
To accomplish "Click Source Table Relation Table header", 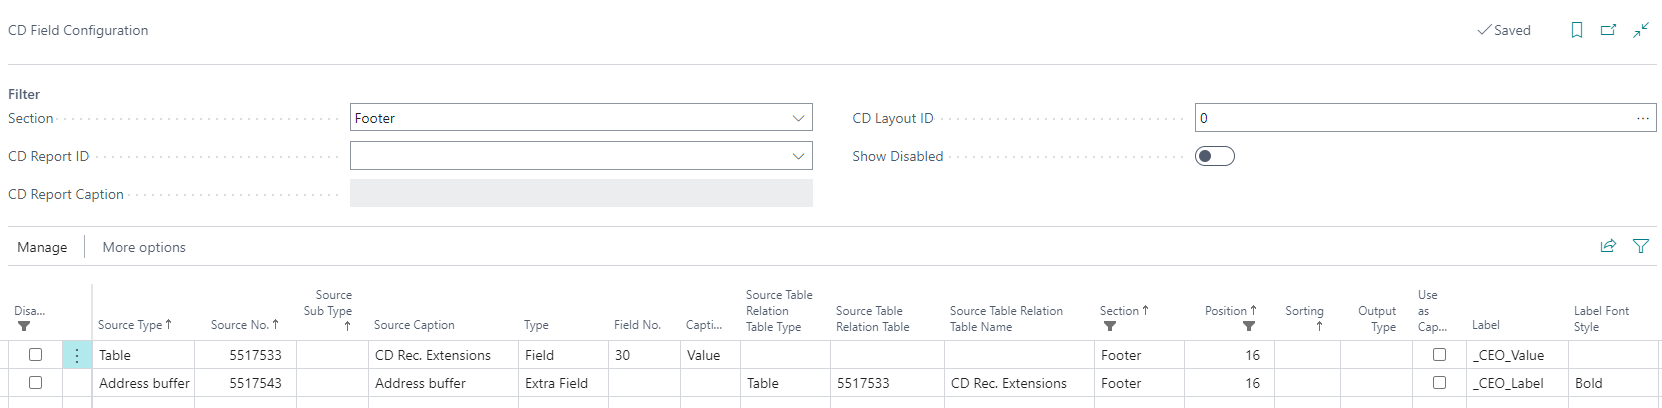I will point(872,318).
